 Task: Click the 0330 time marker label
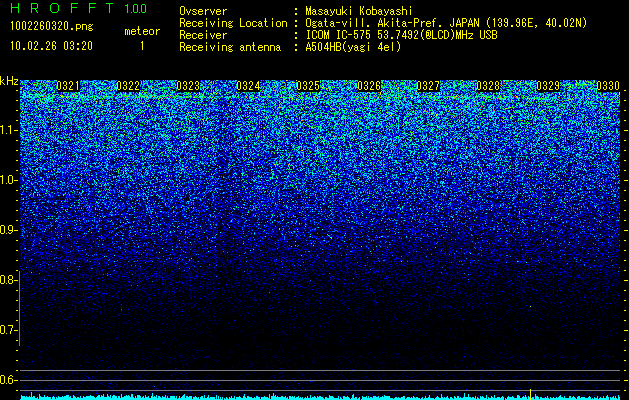(x=608, y=86)
